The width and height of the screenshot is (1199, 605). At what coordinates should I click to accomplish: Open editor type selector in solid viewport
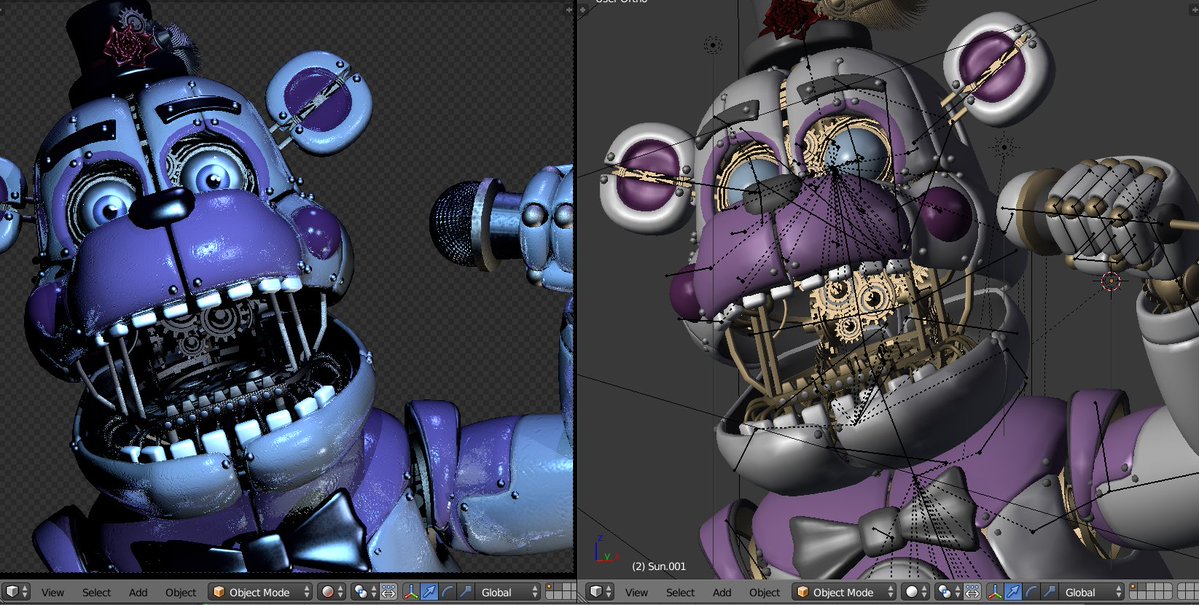coord(600,592)
